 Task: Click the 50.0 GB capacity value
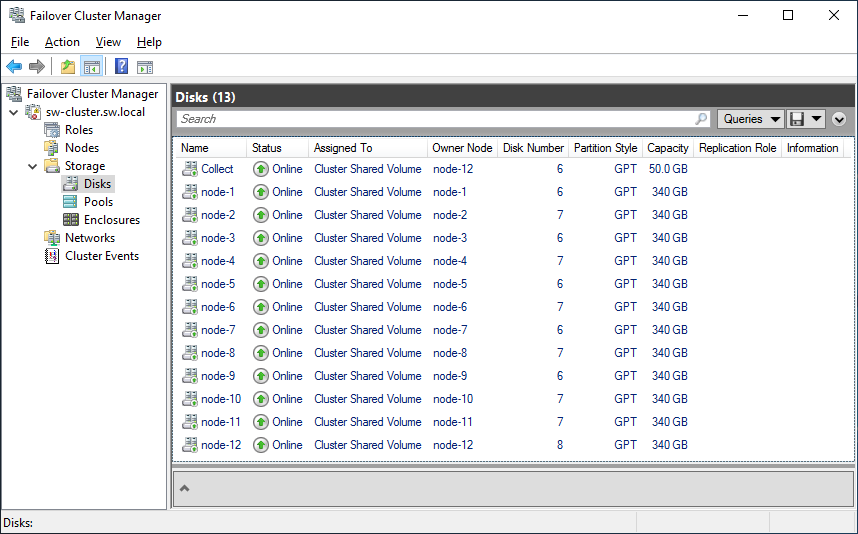[668, 169]
